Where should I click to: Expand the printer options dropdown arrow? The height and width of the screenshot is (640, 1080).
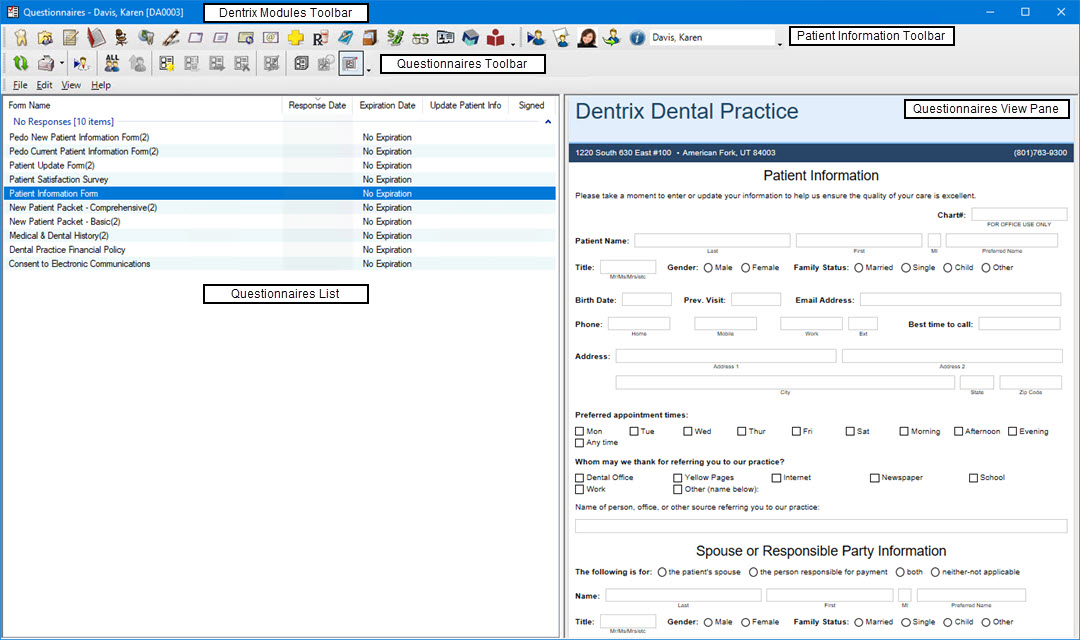(62, 63)
